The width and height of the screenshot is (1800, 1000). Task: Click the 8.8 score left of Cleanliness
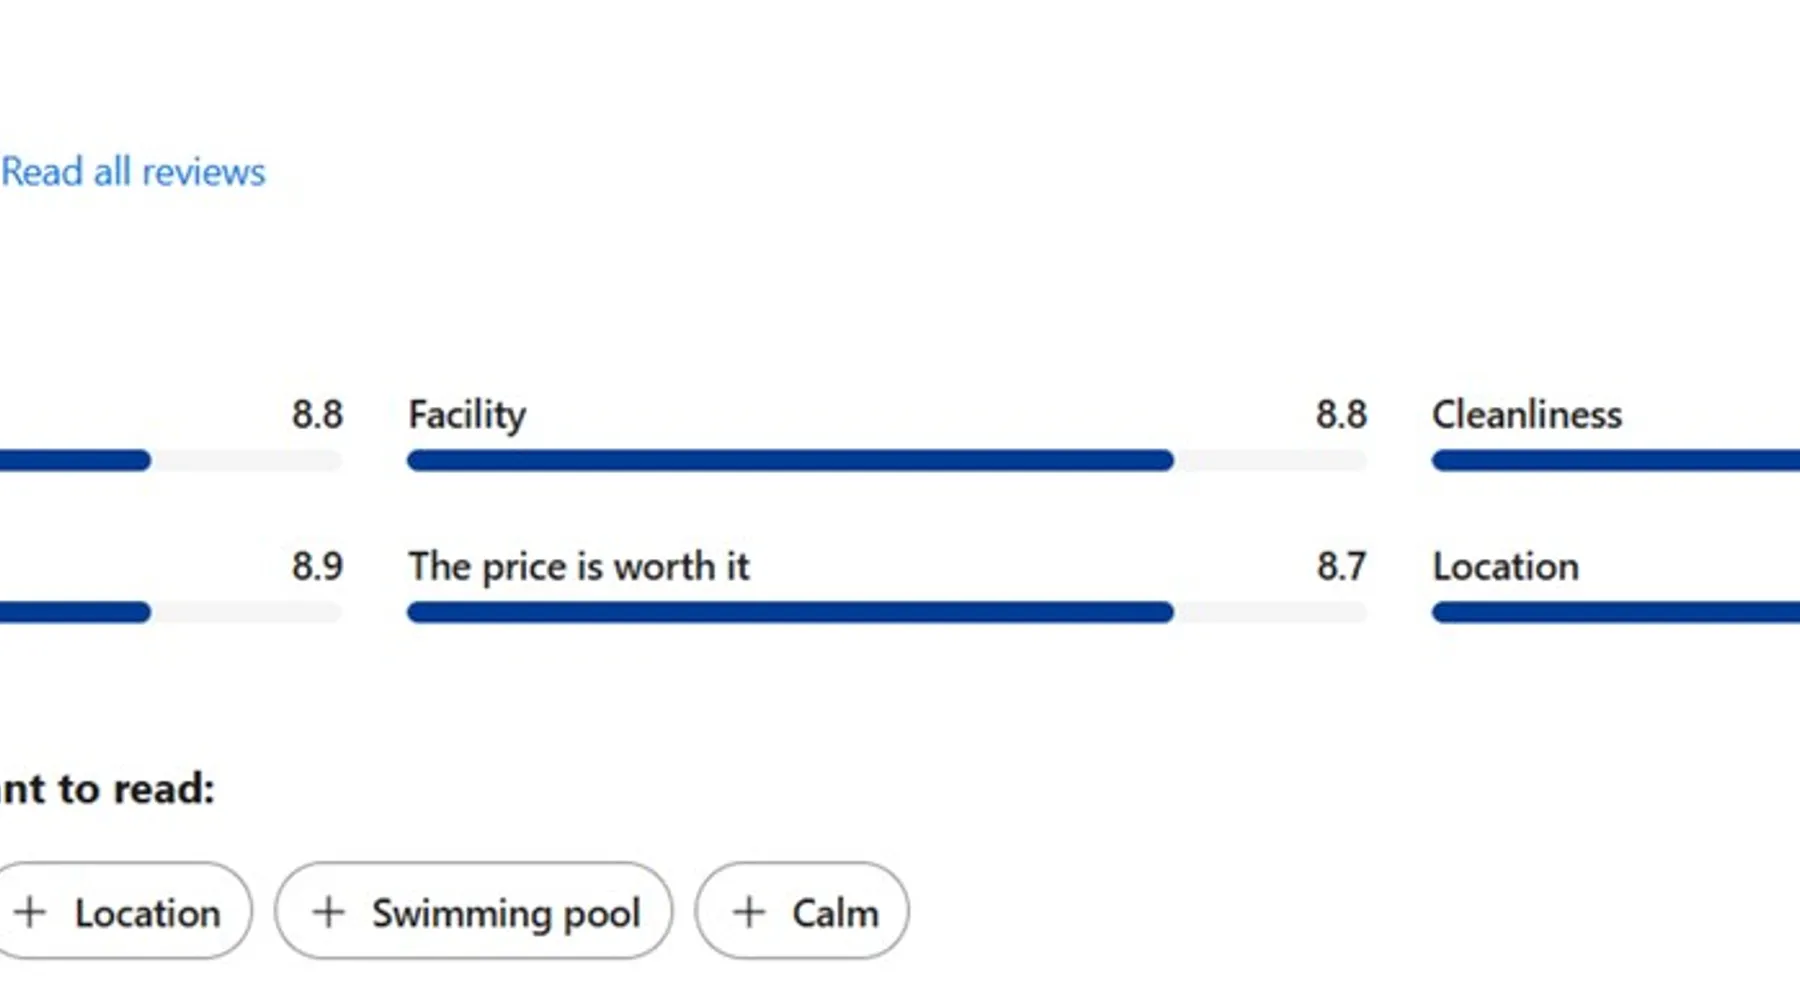[x=1341, y=415]
